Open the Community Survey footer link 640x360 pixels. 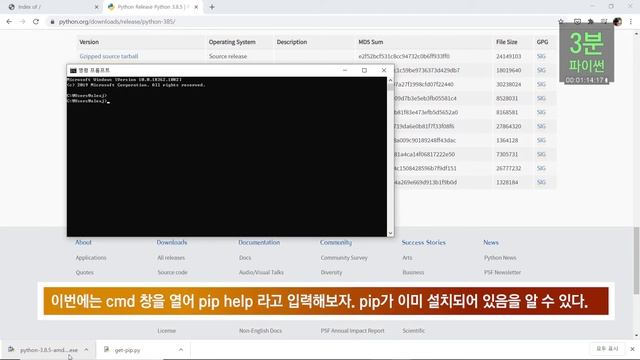pyautogui.click(x=344, y=258)
